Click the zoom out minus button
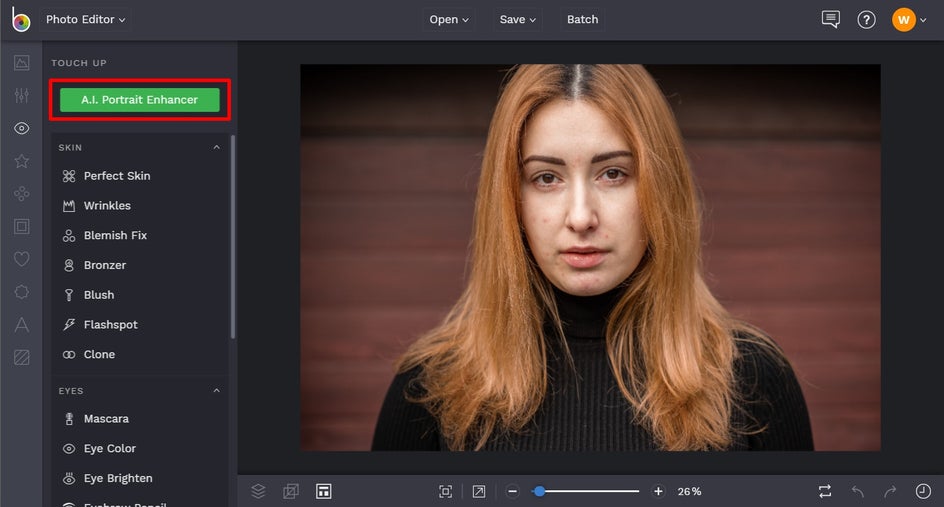Image resolution: width=944 pixels, height=507 pixels. (x=512, y=491)
